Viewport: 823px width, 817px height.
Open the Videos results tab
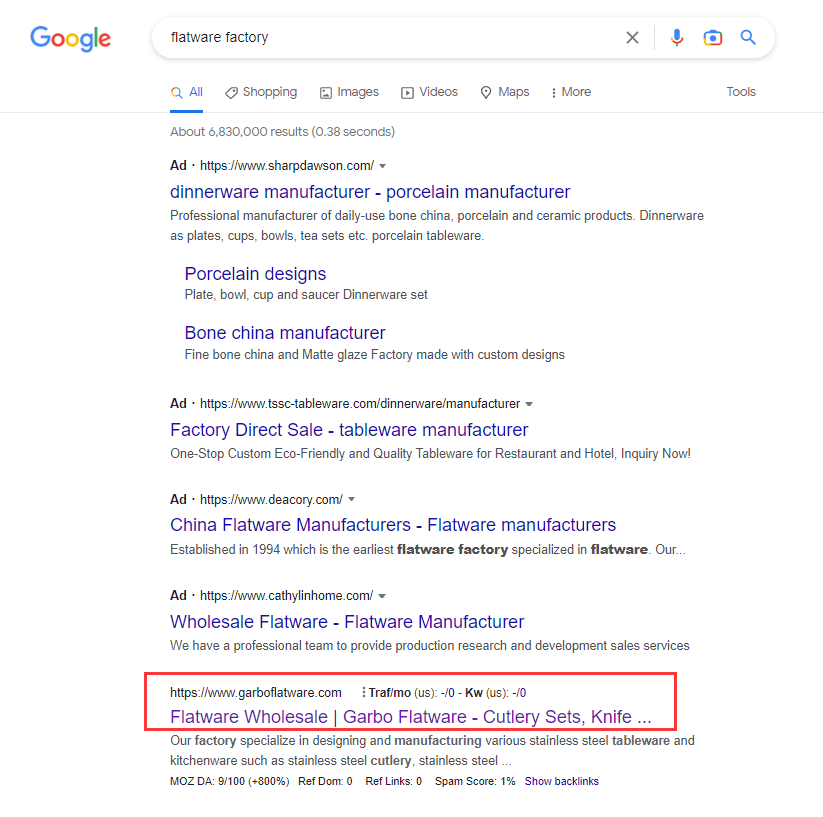point(429,92)
